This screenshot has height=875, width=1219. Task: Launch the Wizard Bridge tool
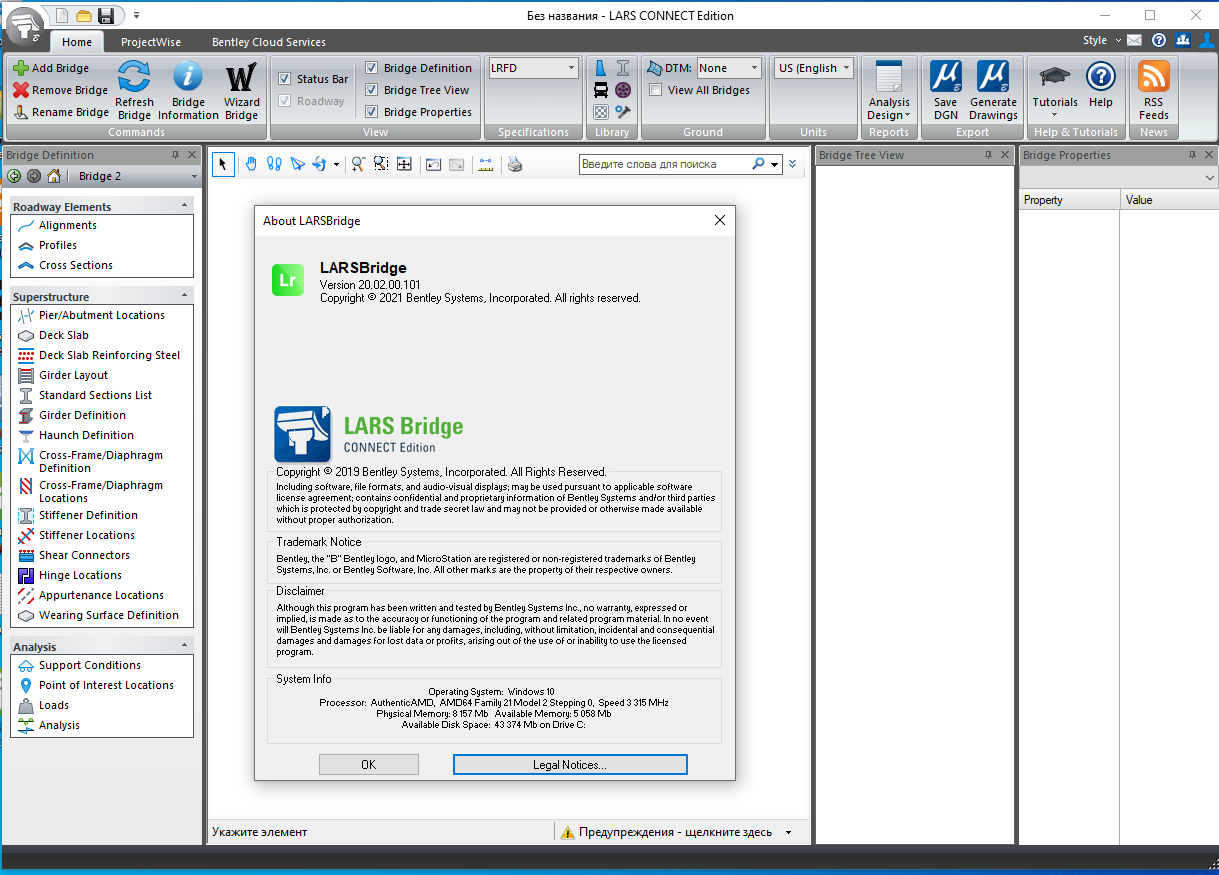241,90
